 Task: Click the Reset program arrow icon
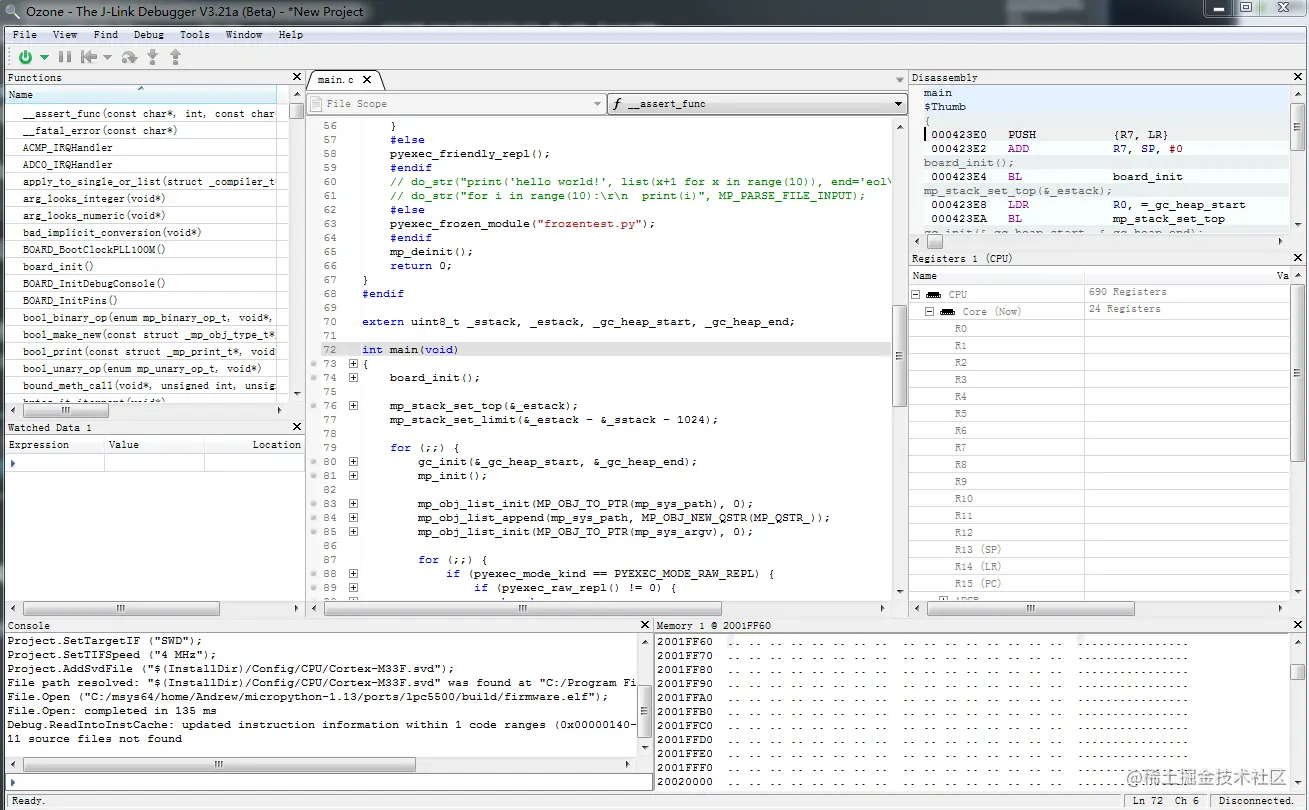pyautogui.click(x=90, y=58)
